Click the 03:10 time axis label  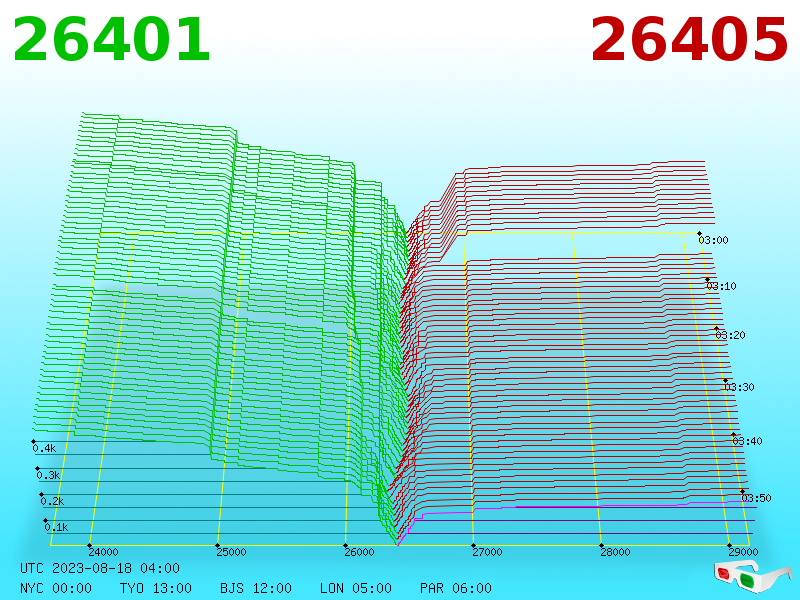tap(722, 286)
